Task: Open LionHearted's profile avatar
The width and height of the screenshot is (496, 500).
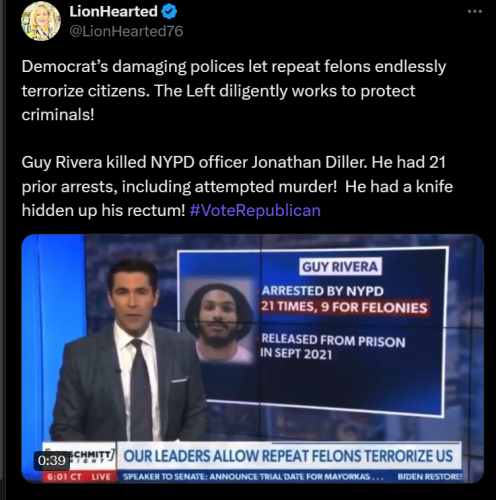Action: point(41,21)
